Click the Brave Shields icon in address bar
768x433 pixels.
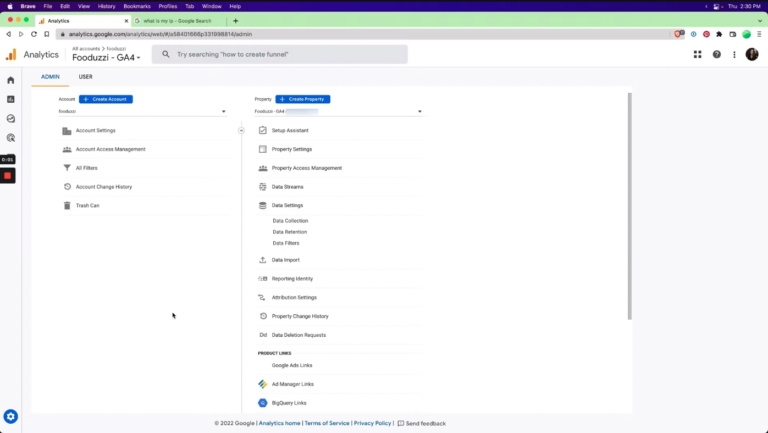tap(678, 34)
